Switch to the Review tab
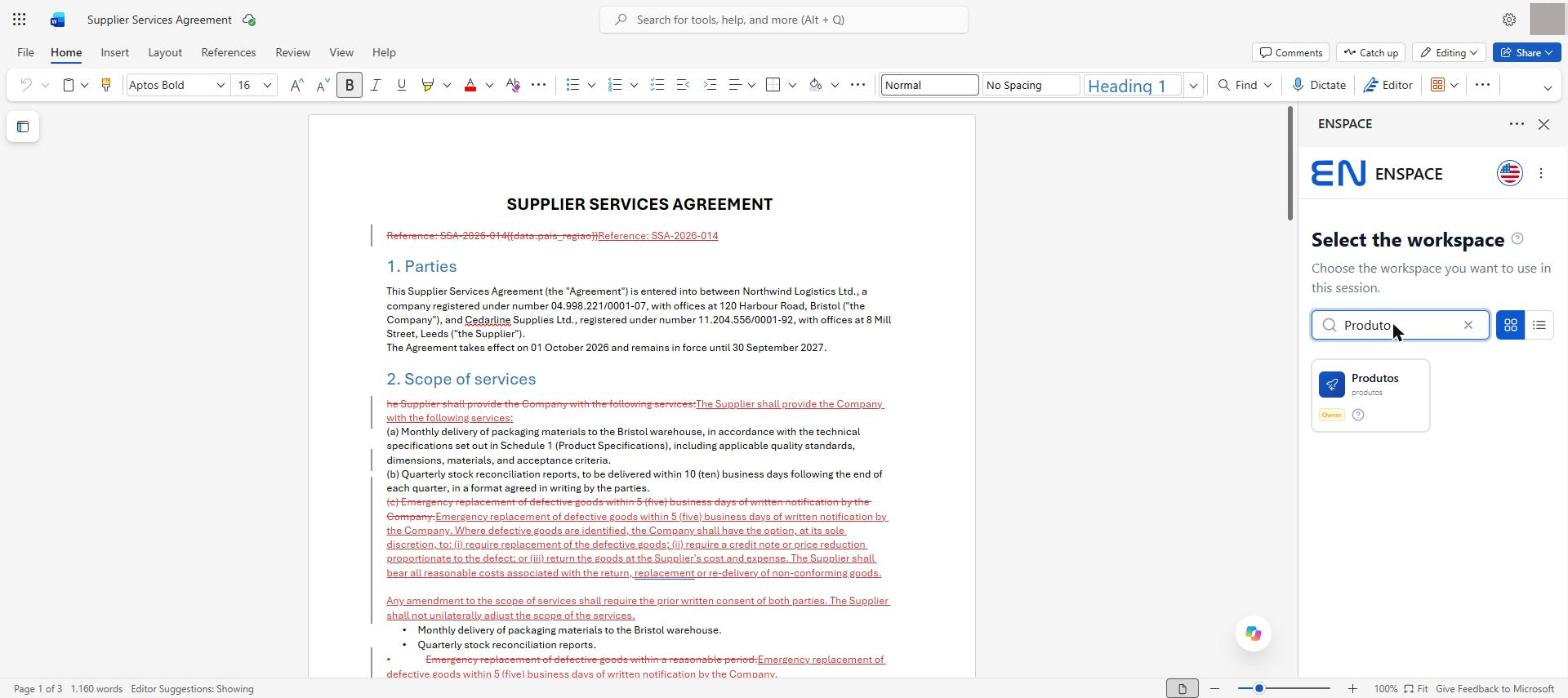 292,52
